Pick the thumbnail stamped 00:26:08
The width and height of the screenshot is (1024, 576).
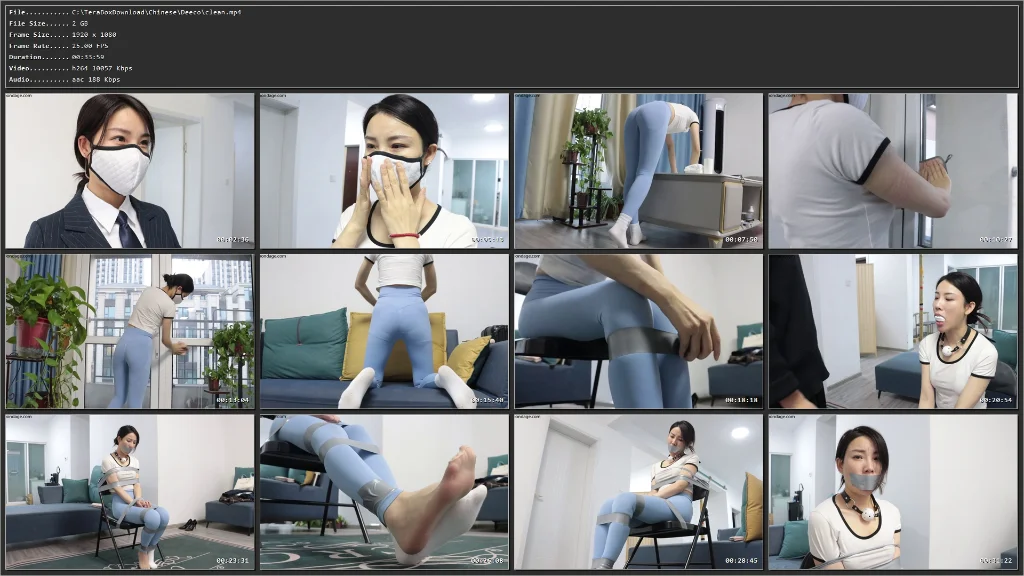point(384,492)
